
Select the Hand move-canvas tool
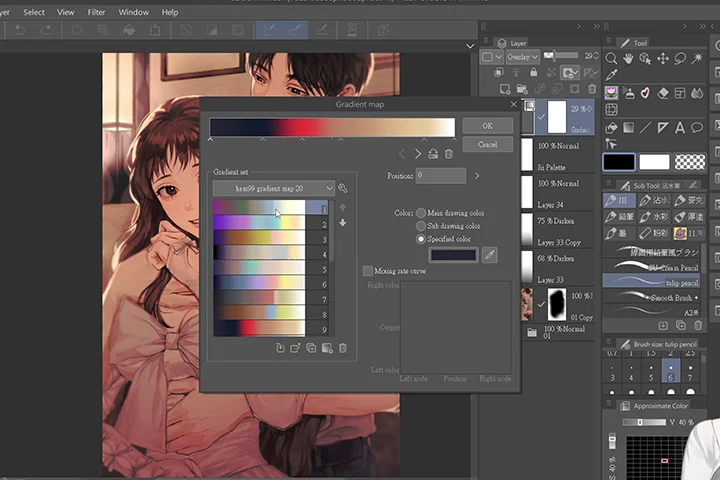point(628,58)
